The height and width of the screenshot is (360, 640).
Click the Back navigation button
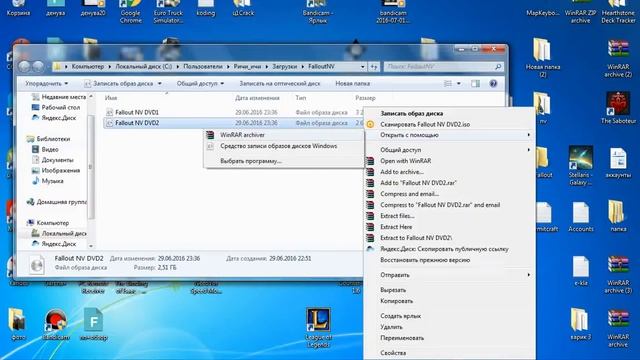tap(24, 66)
